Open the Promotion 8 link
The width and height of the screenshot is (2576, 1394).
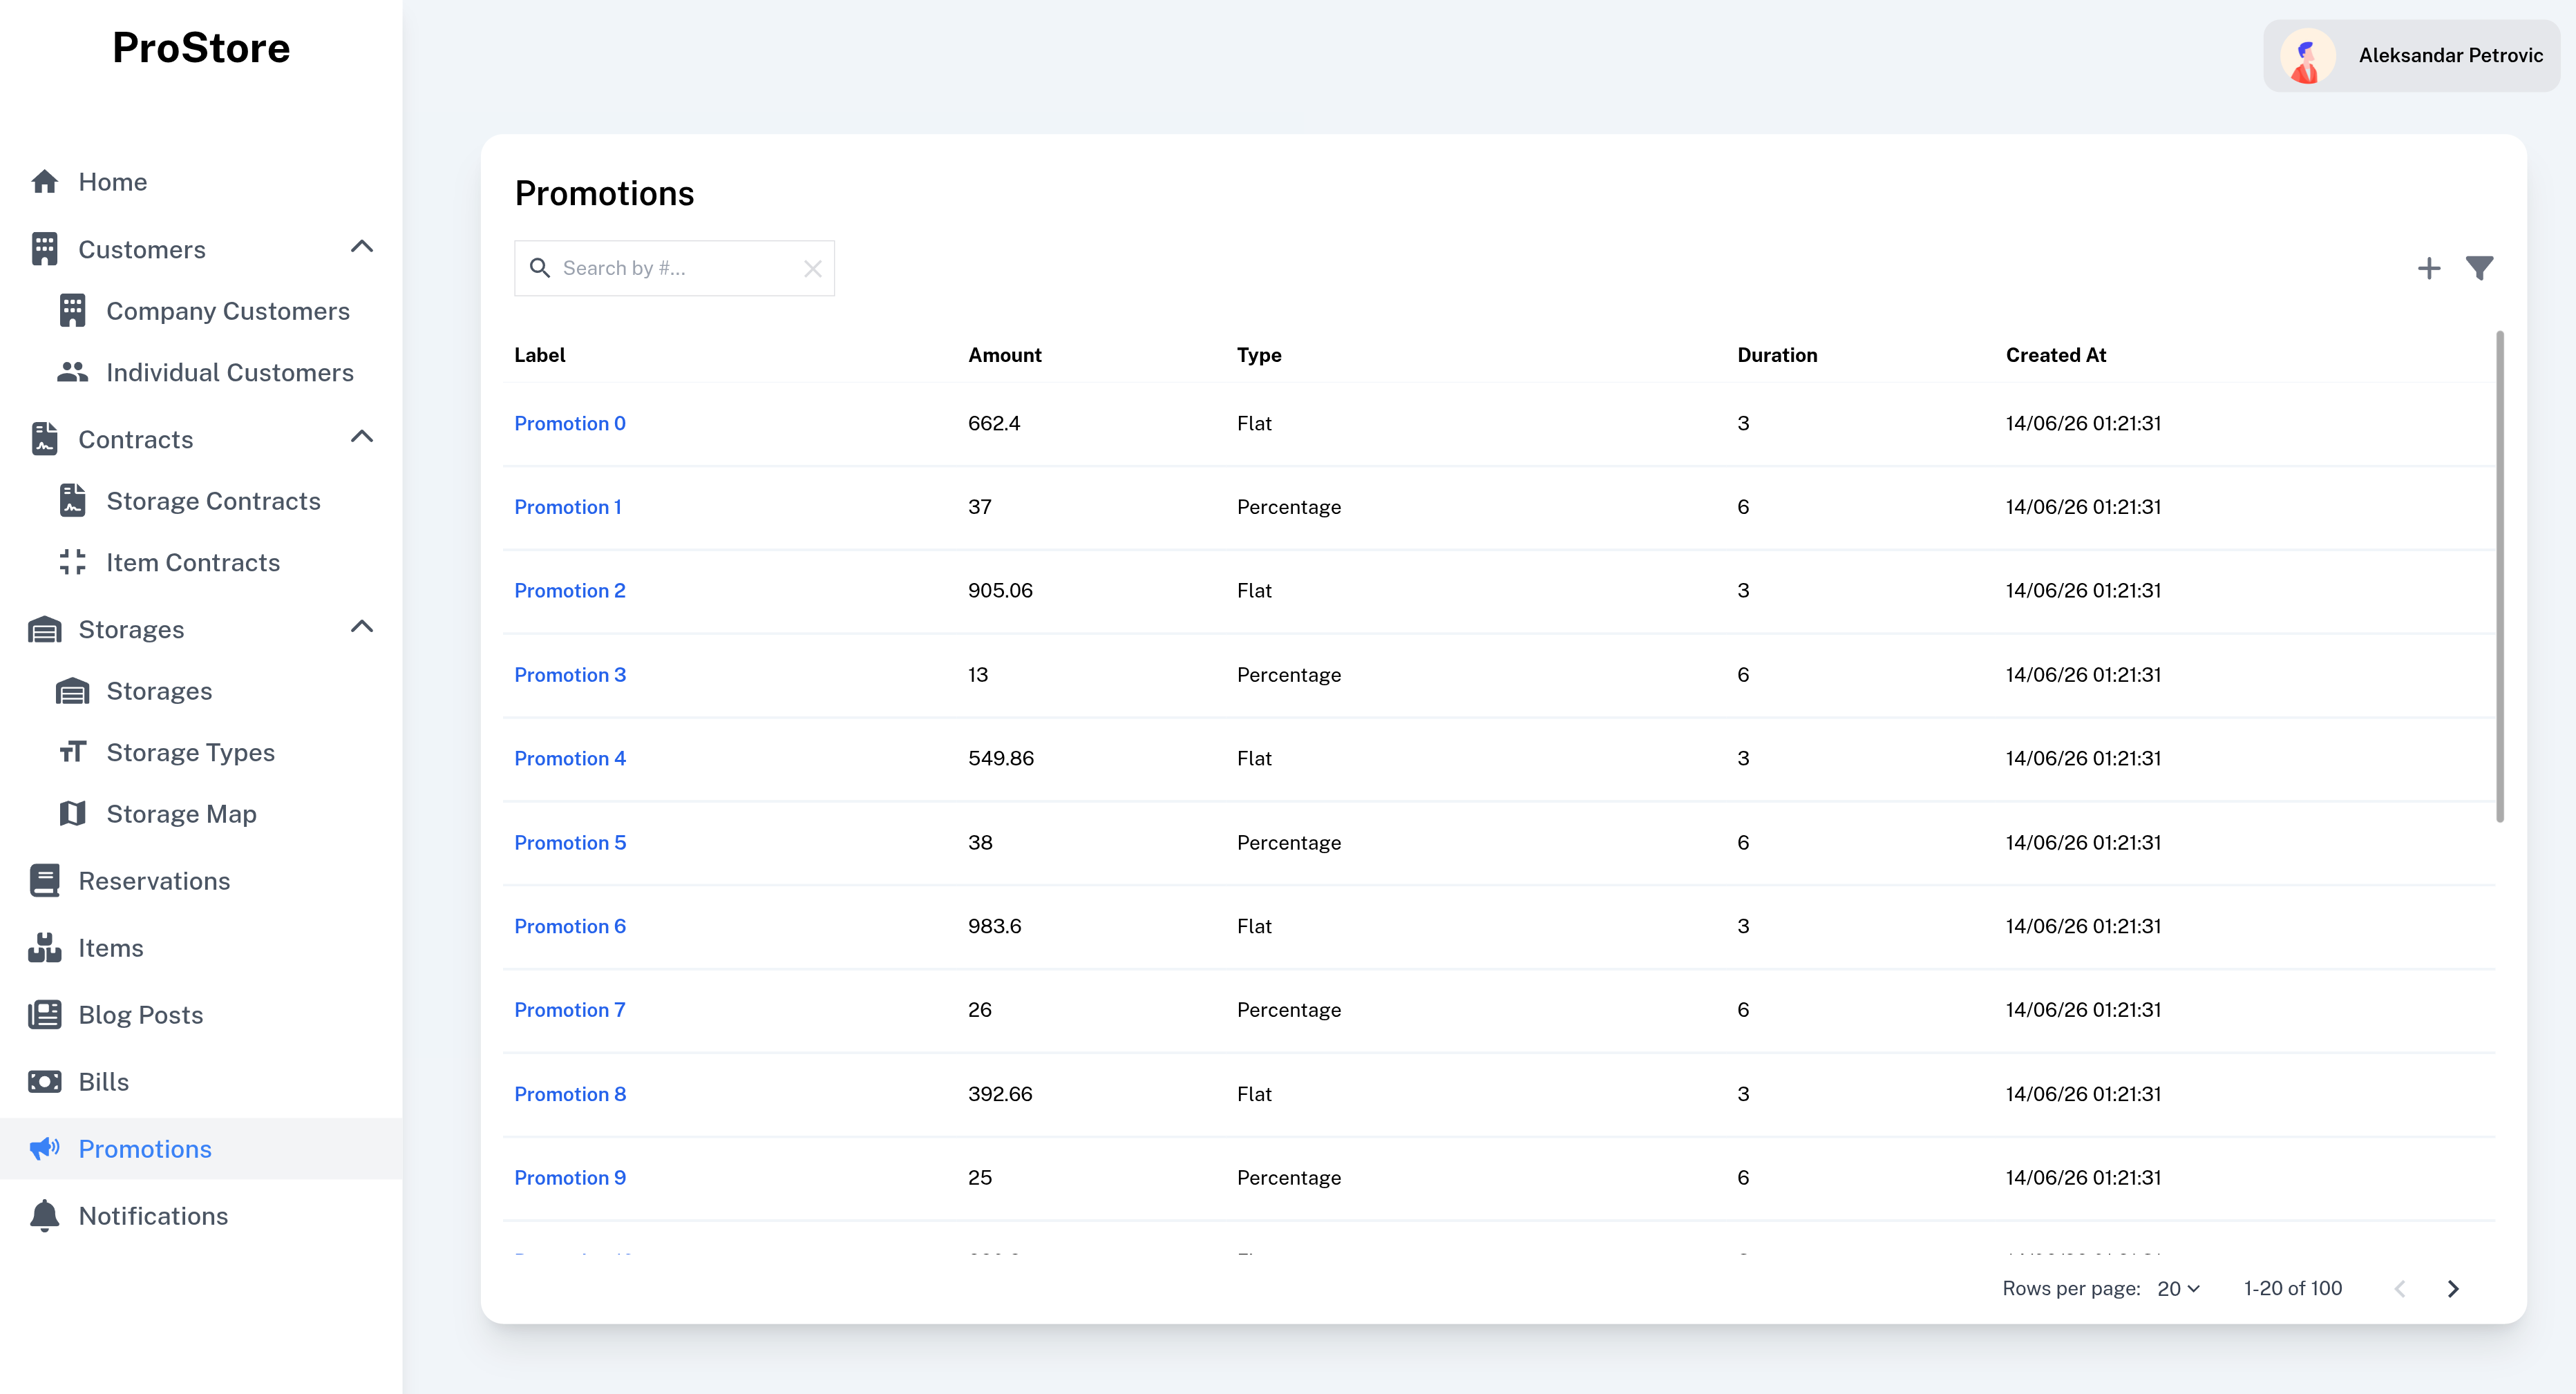570,1094
